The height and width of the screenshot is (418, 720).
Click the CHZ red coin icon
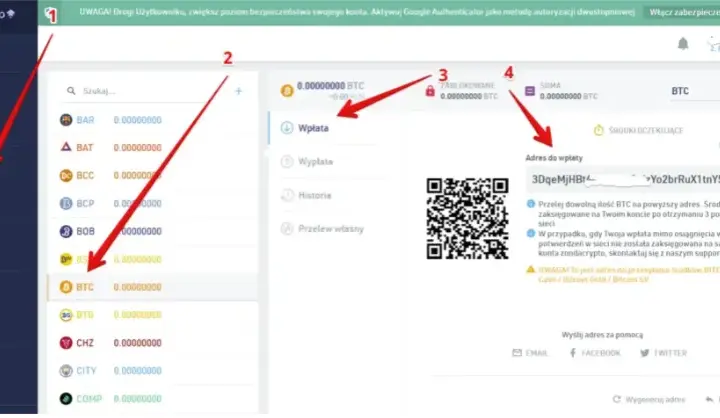(66, 343)
